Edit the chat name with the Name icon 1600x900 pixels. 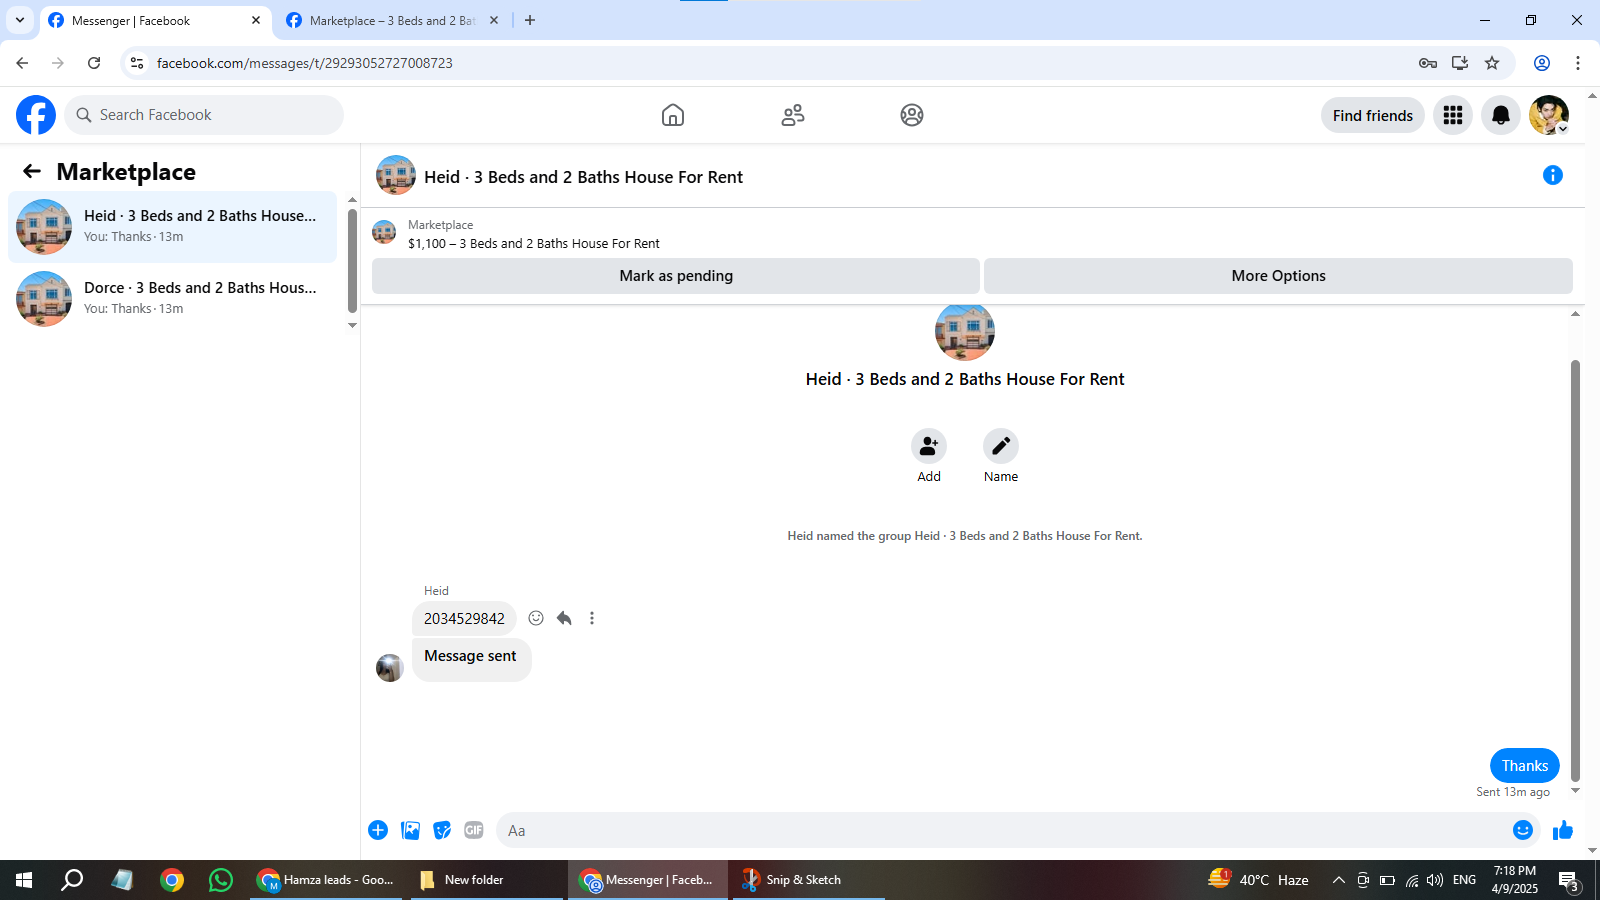tap(1001, 446)
